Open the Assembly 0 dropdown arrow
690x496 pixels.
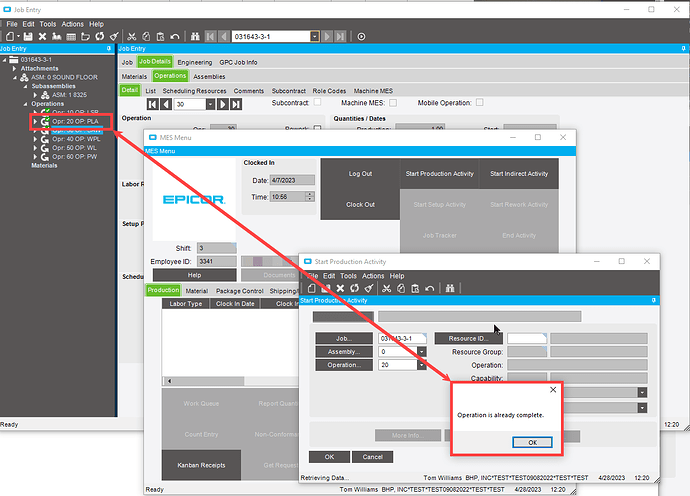tap(422, 352)
